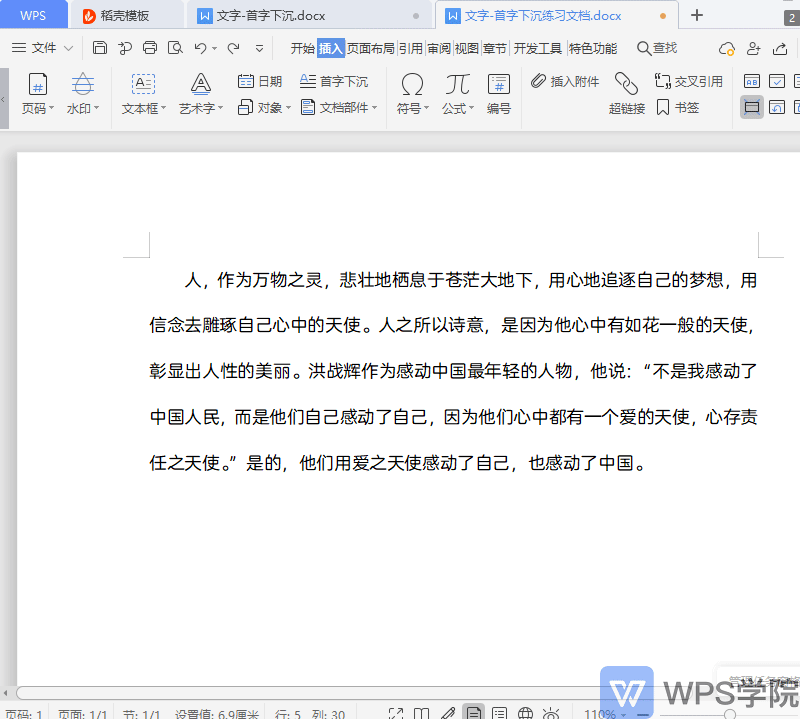Click the zoom out minus button
The height and width of the screenshot is (719, 800).
click(643, 714)
